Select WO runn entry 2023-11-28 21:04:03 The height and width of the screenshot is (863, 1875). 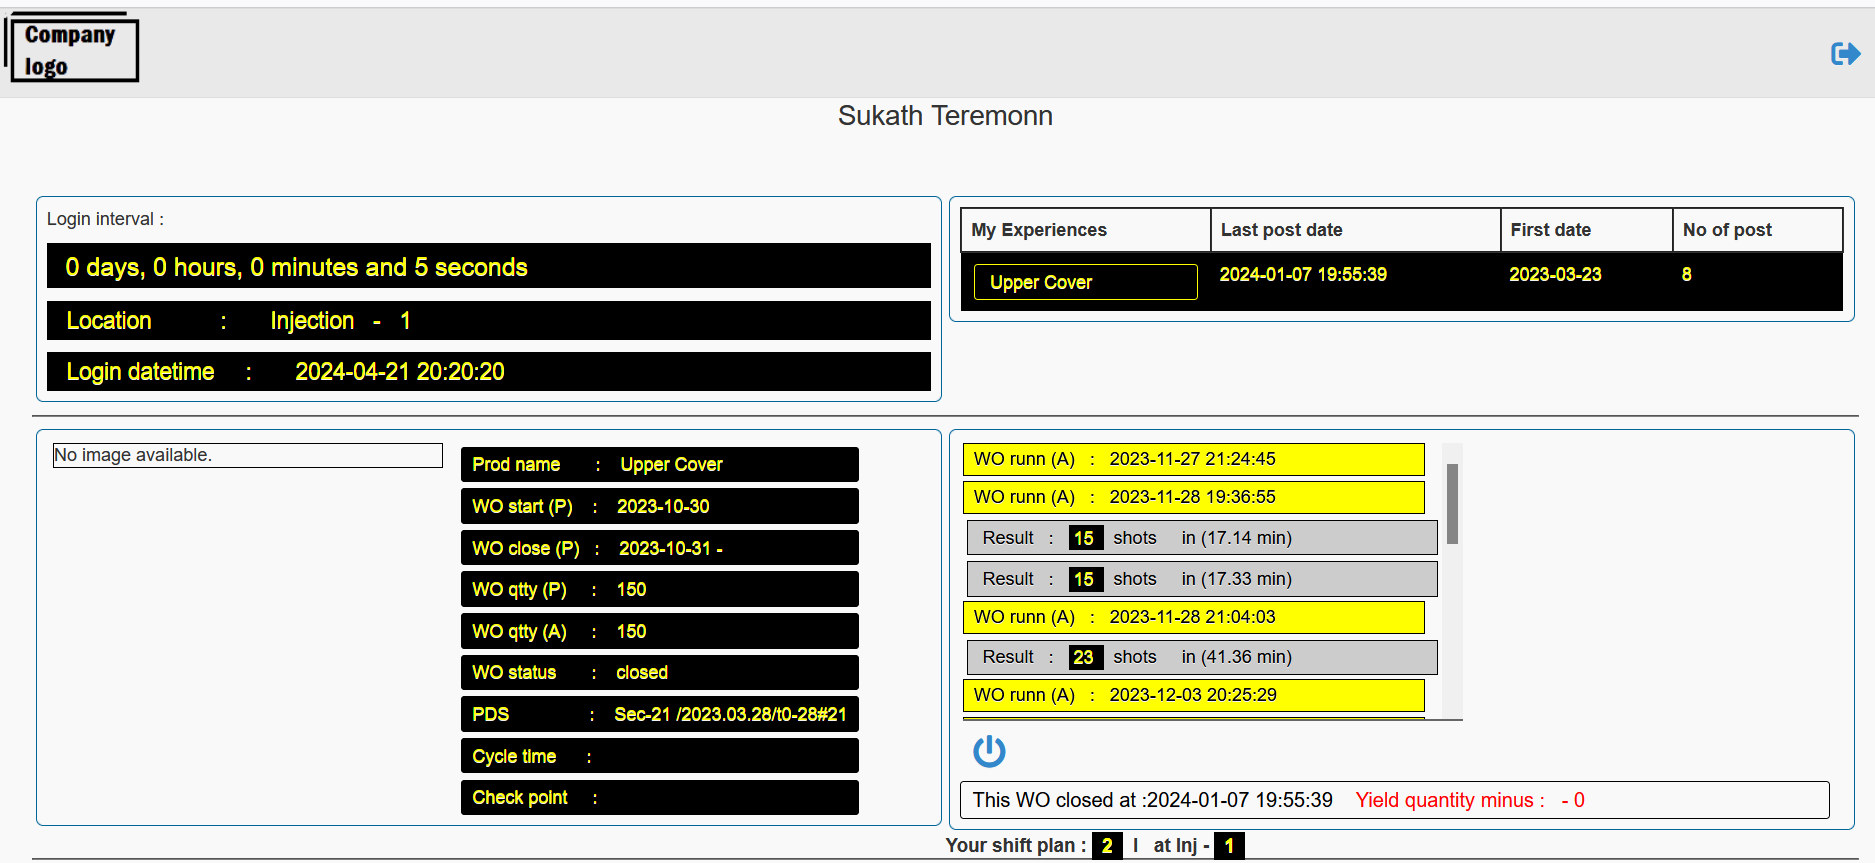tap(1194, 617)
